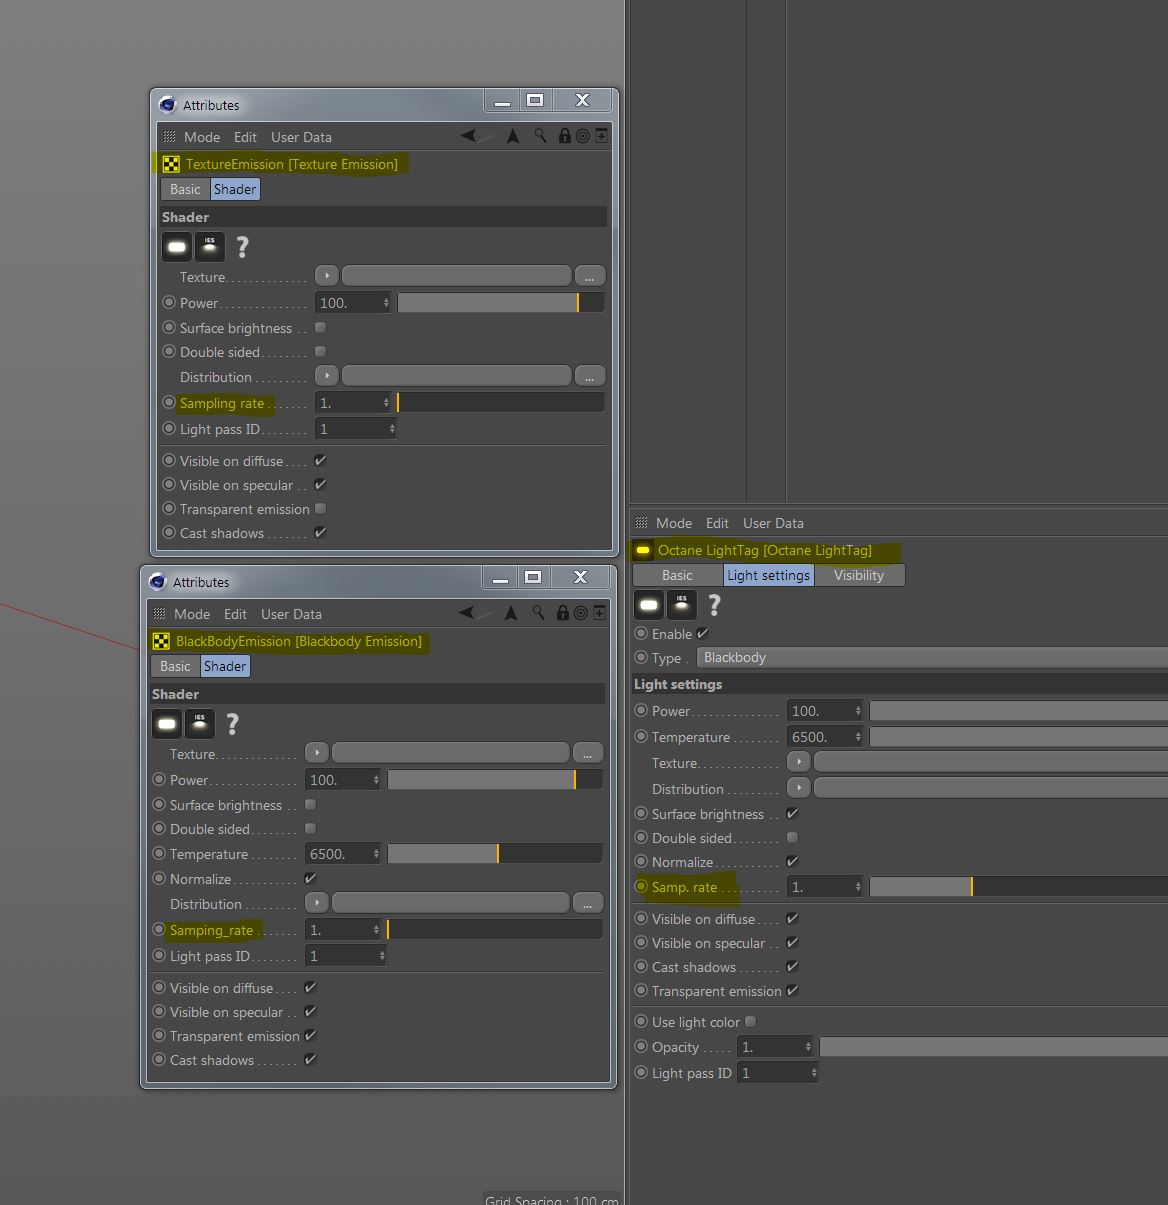
Task: Toggle lock icon in Blackbody Emission attributes toolbar
Action: coord(563,613)
